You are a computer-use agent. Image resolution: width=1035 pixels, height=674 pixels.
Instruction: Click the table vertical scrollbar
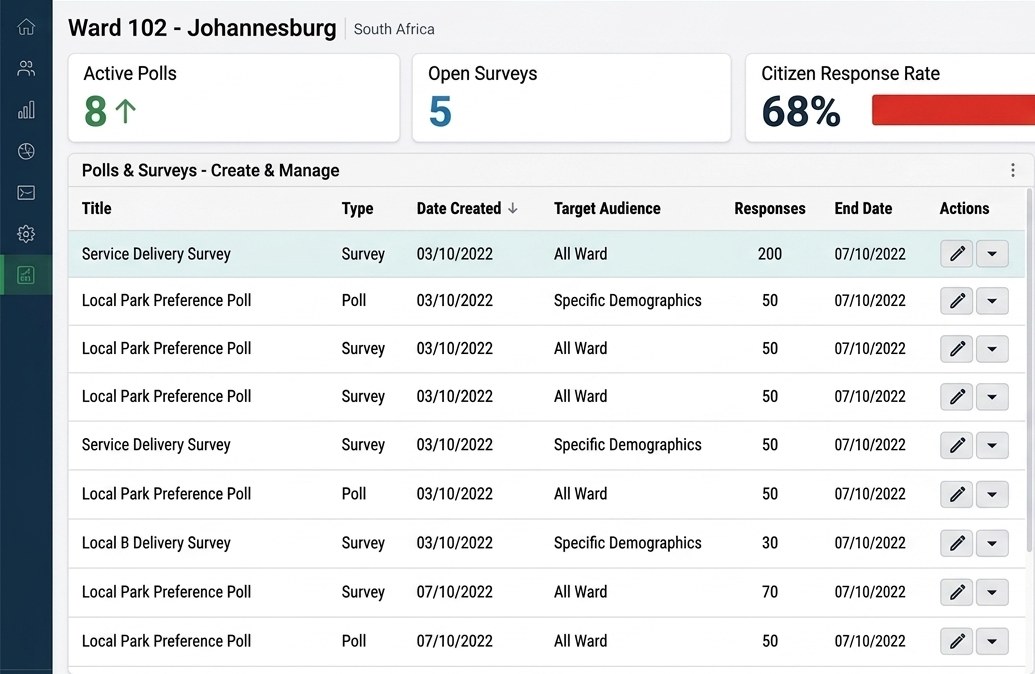[1030, 370]
